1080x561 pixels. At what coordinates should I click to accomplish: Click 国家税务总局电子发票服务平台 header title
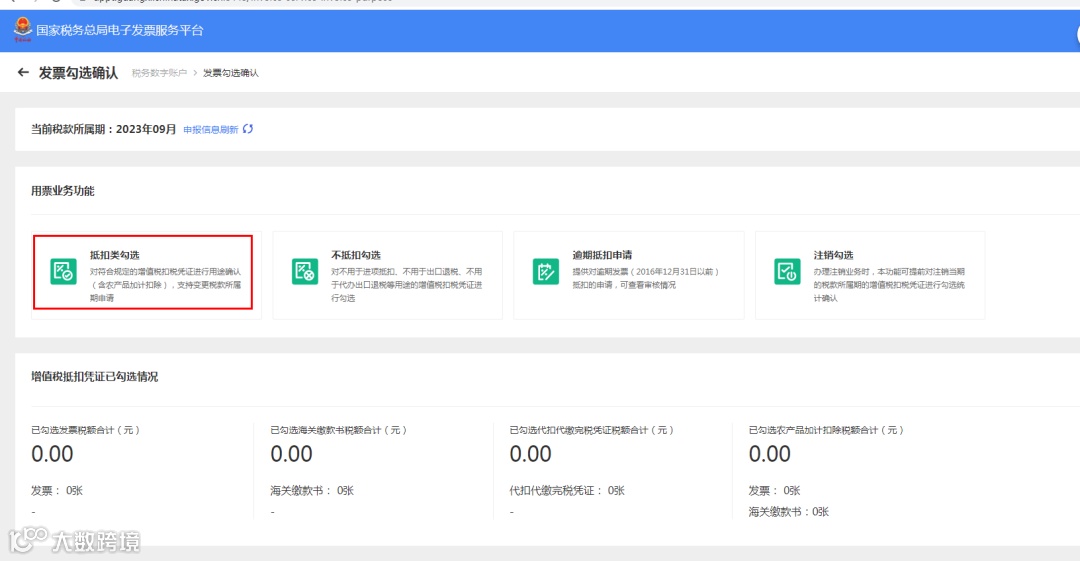(120, 30)
